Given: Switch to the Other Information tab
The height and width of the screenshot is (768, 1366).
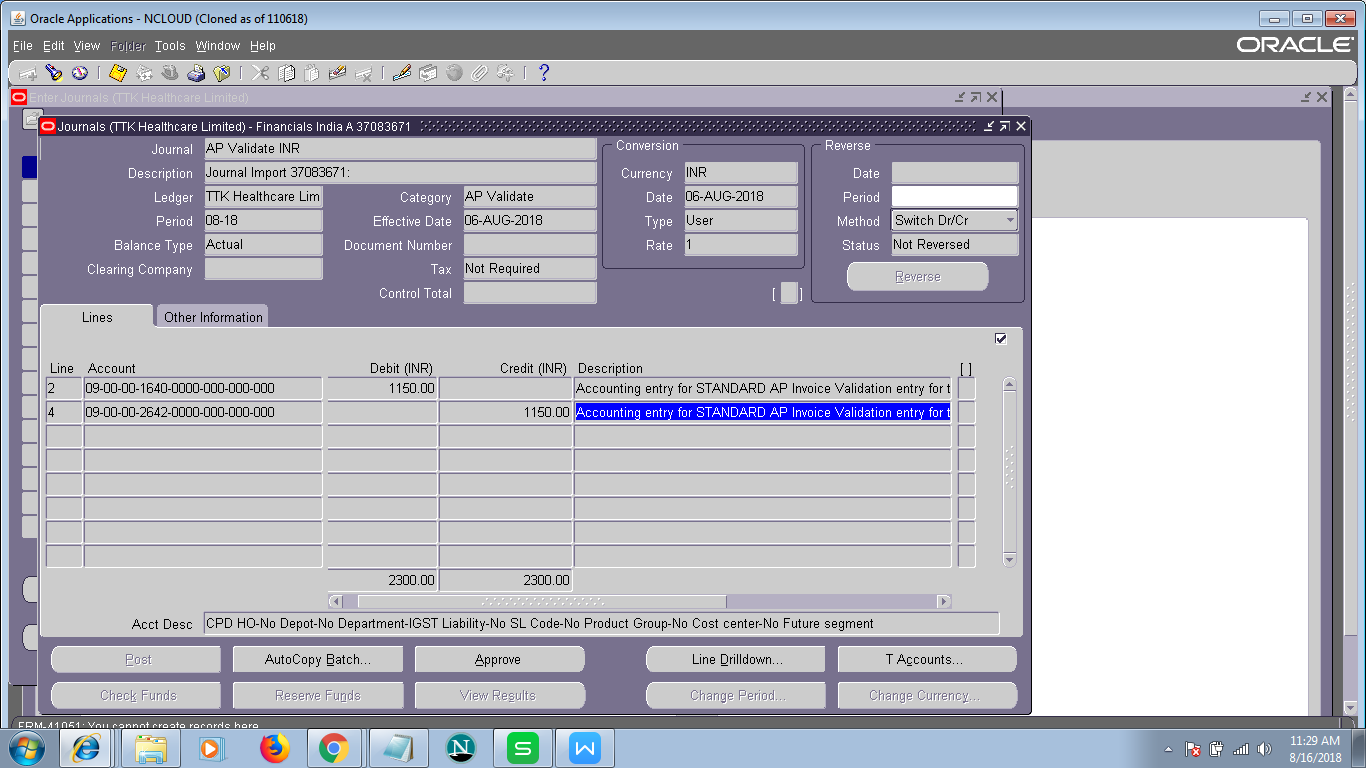Looking at the screenshot, I should (x=213, y=317).
